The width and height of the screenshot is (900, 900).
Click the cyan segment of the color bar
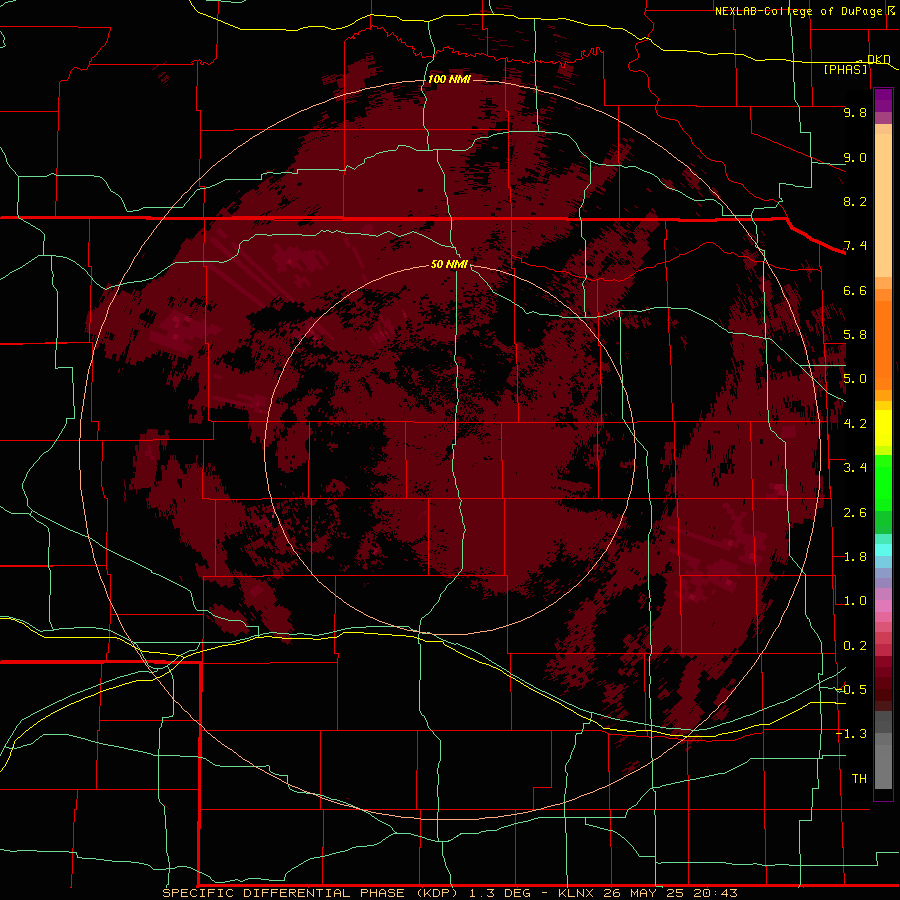click(x=883, y=550)
